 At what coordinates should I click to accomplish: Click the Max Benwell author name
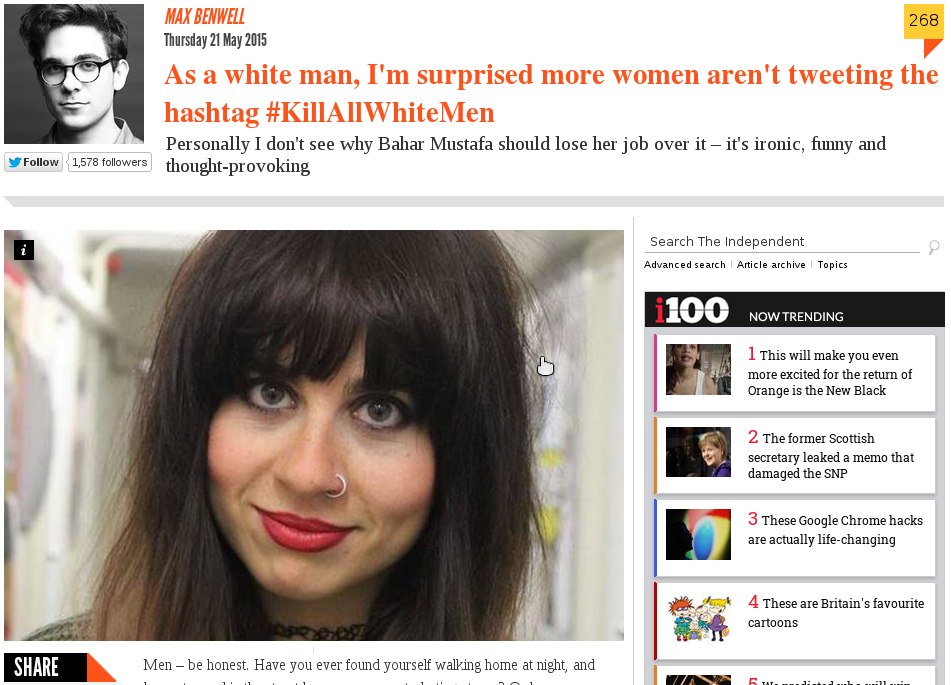205,16
